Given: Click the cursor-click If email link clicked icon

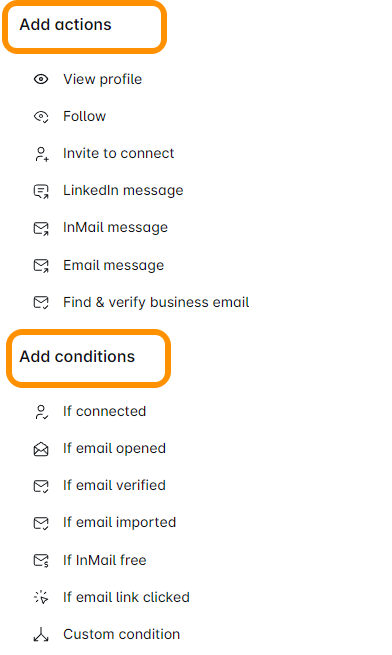Looking at the screenshot, I should (x=41, y=597).
